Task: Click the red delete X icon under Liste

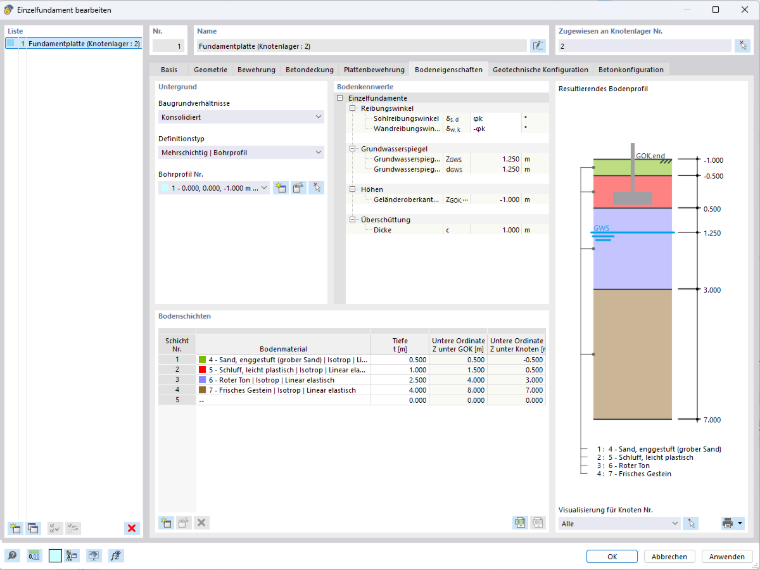Action: click(131, 528)
